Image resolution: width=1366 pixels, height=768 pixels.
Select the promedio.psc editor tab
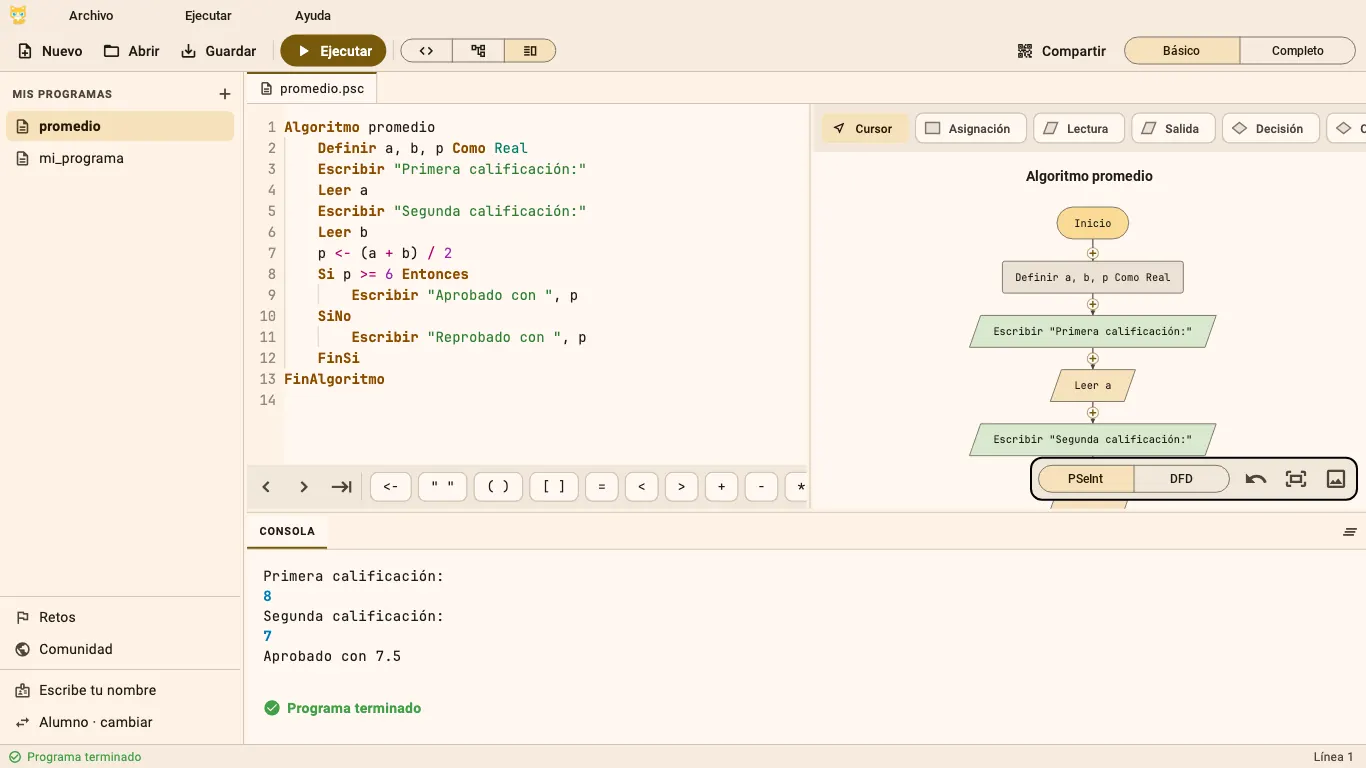coord(312,89)
